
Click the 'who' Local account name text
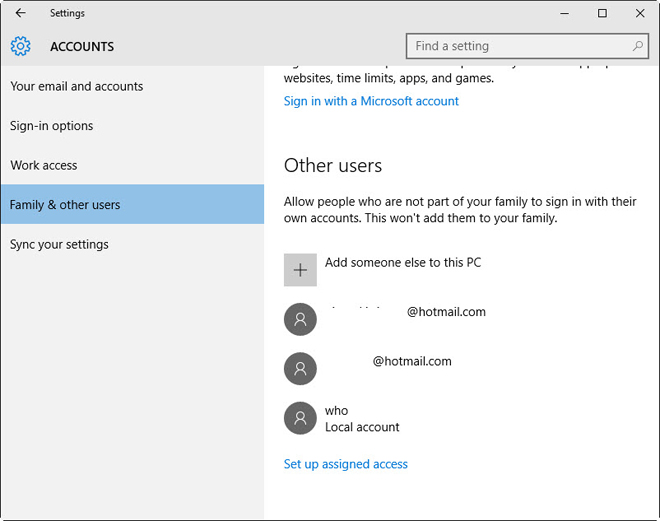337,411
